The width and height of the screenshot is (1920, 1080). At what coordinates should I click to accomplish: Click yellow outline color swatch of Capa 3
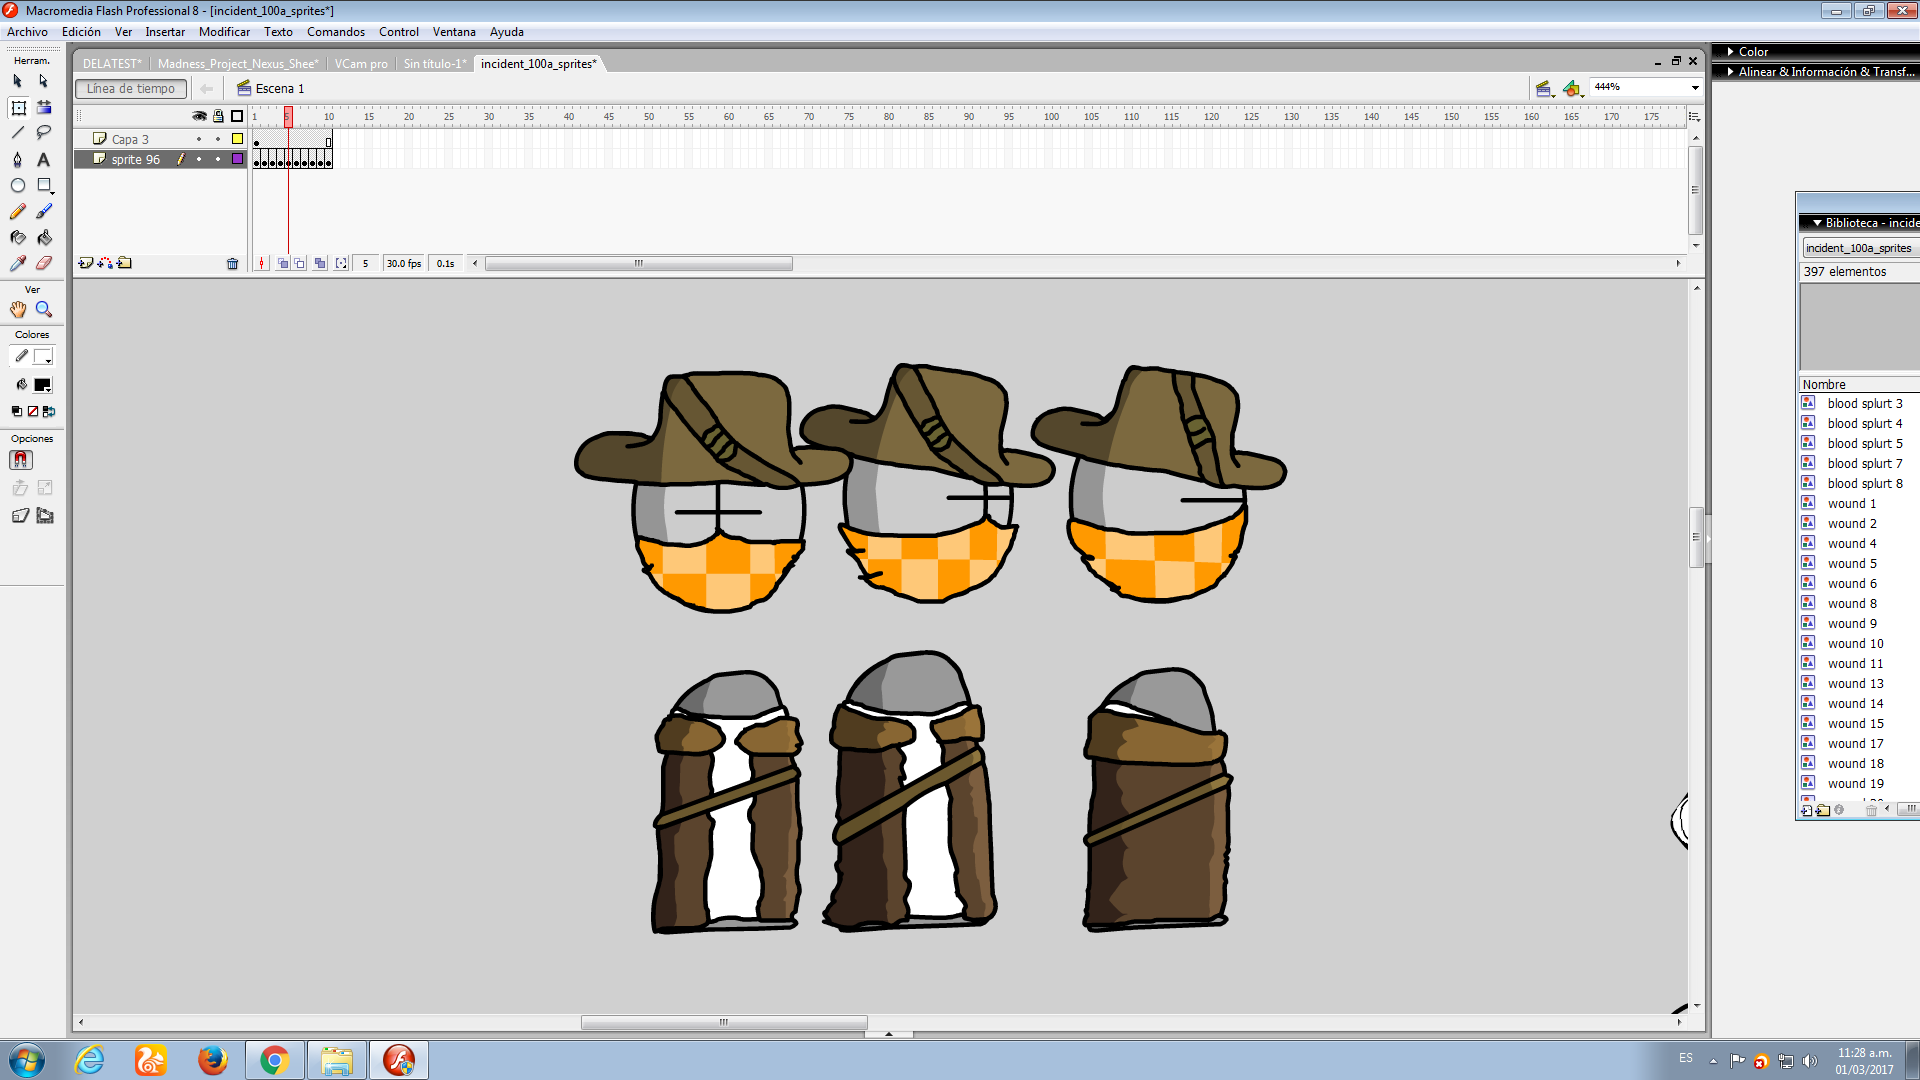click(237, 139)
